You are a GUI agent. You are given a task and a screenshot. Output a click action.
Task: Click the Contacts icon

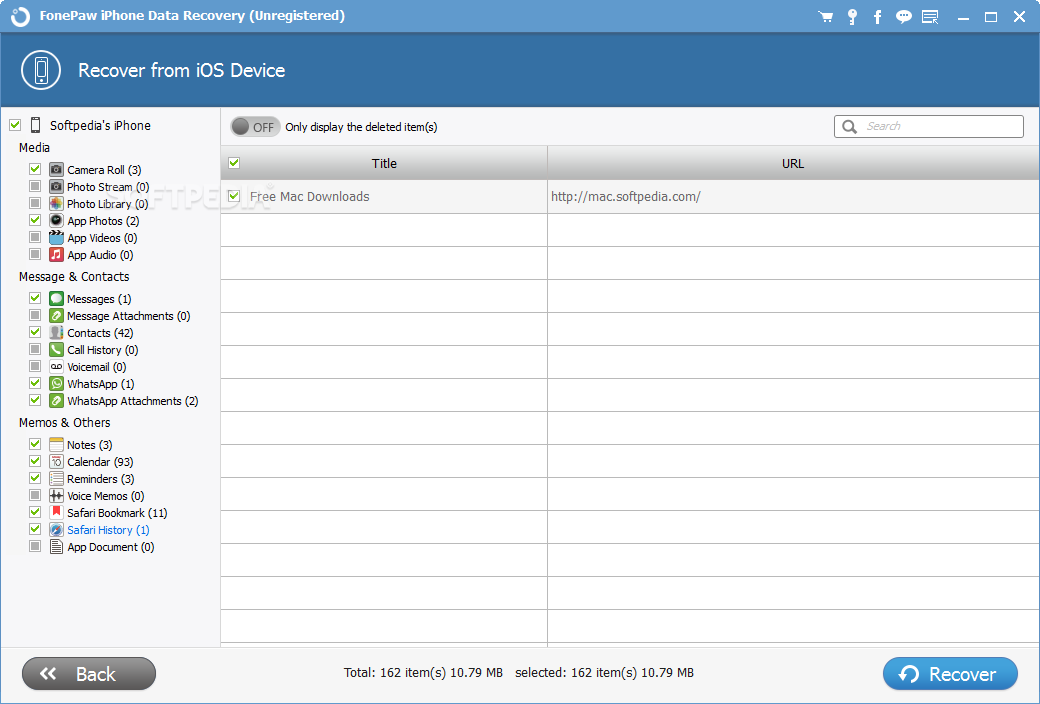click(x=56, y=332)
